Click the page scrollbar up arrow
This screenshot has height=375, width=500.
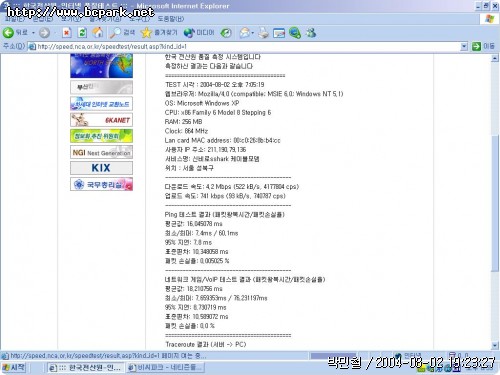(x=495, y=59)
